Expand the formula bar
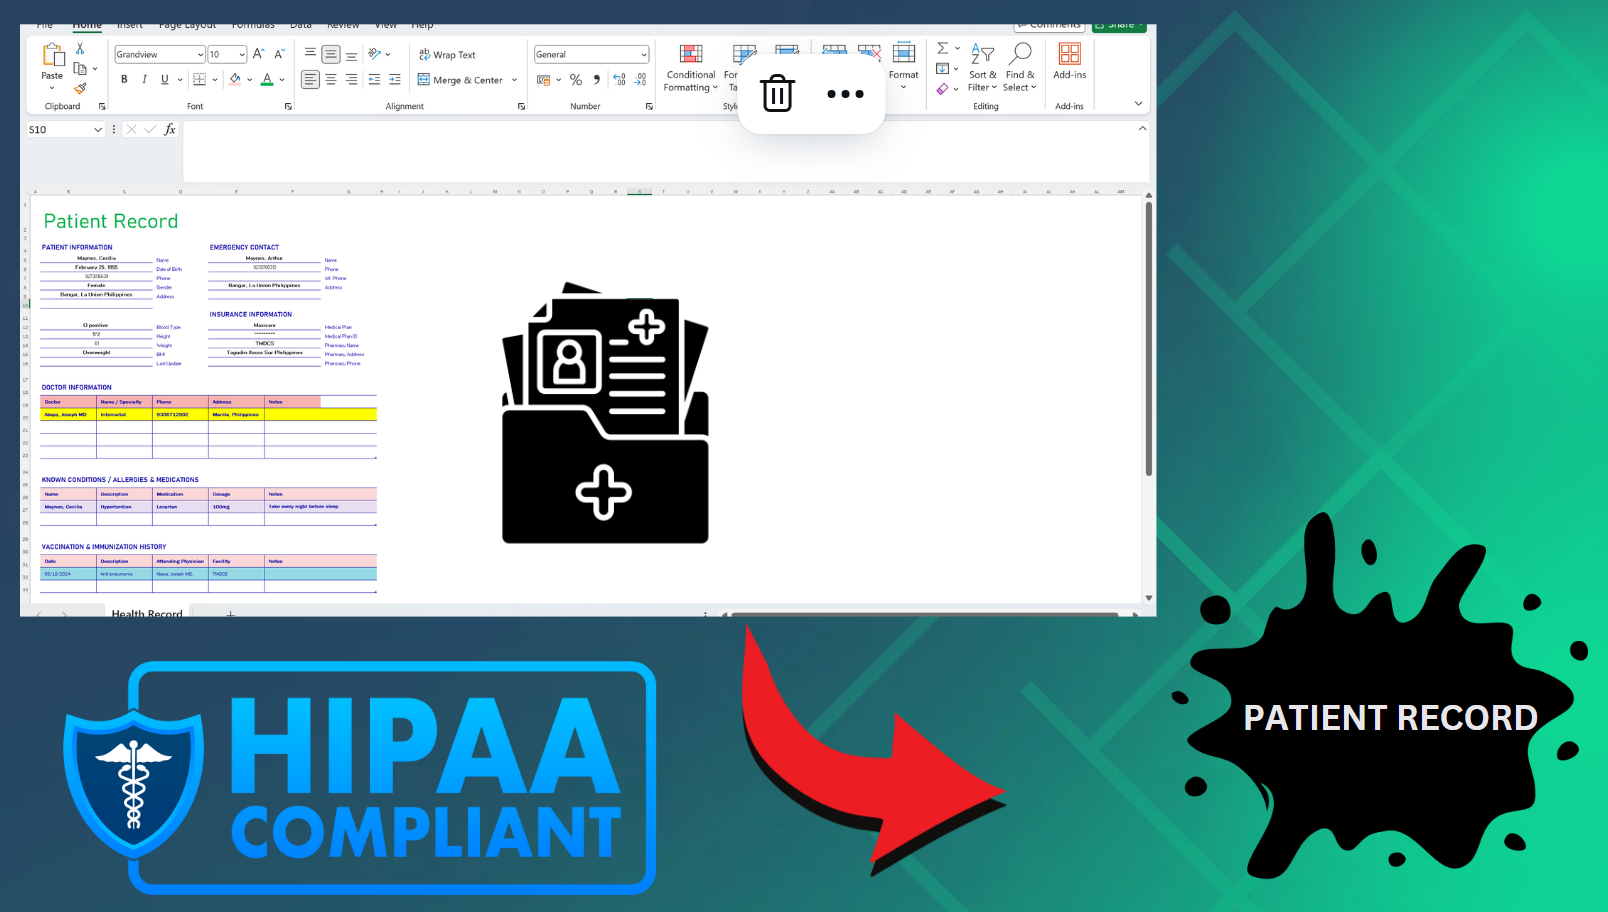The width and height of the screenshot is (1608, 912). pyautogui.click(x=1143, y=128)
